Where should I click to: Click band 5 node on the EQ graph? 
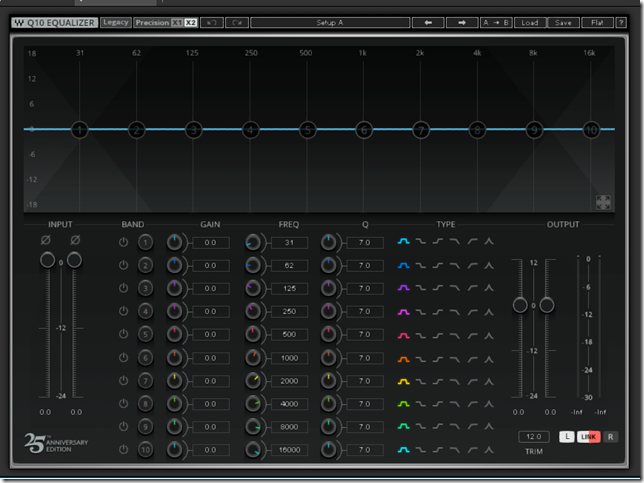pyautogui.click(x=307, y=130)
